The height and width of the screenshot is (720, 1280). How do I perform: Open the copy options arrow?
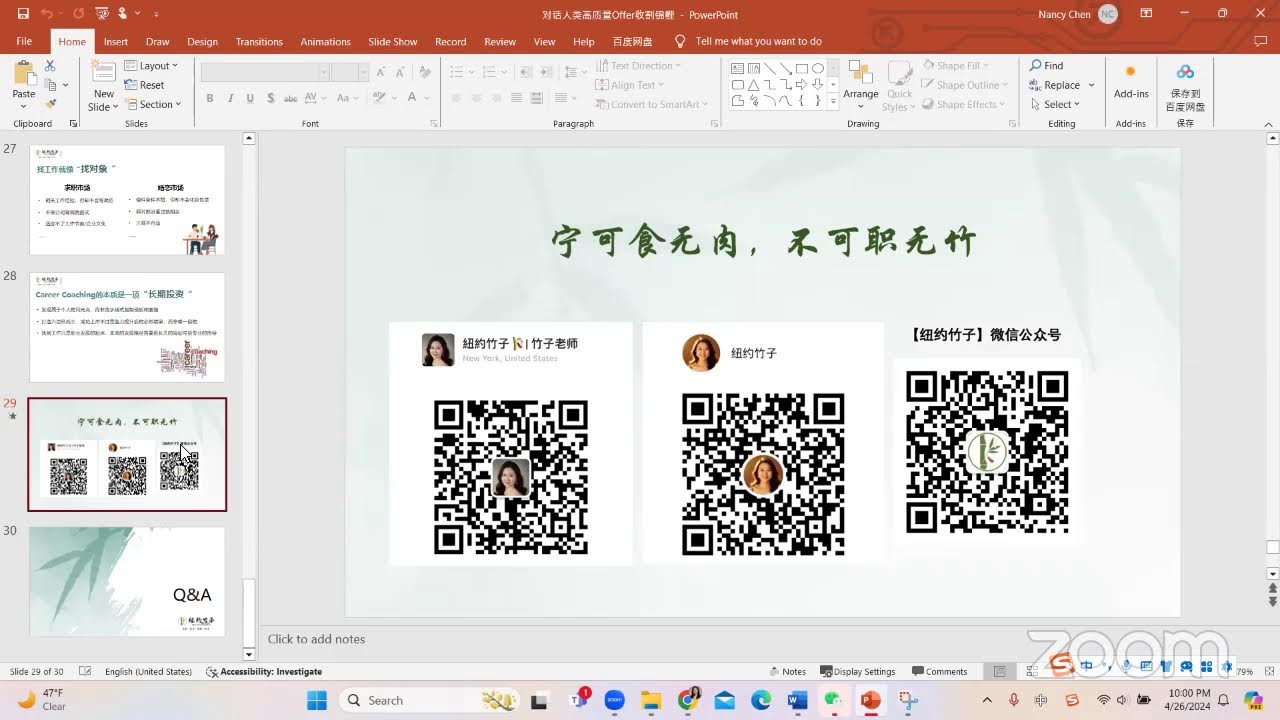[65, 85]
